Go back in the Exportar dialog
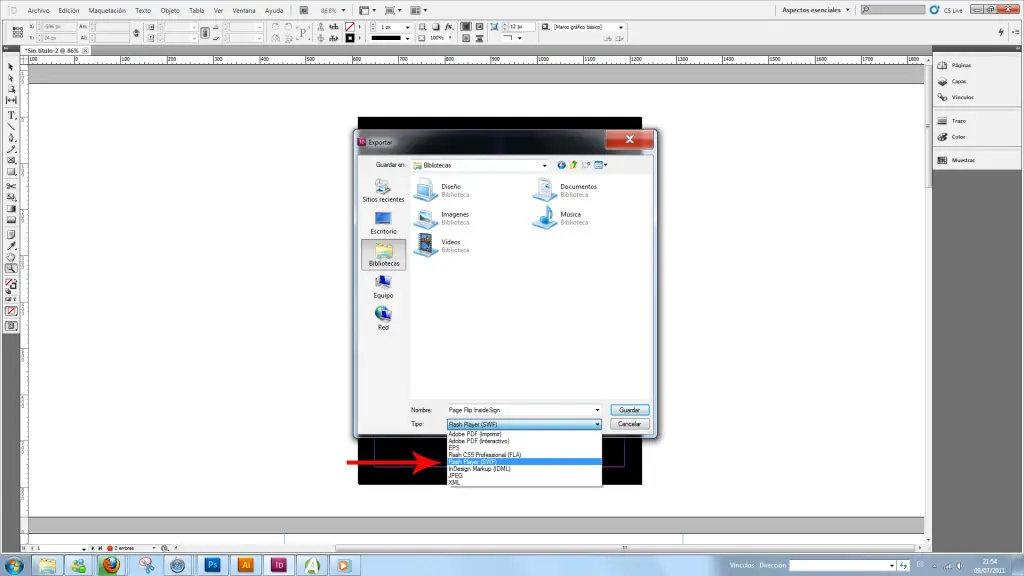 (x=561, y=165)
